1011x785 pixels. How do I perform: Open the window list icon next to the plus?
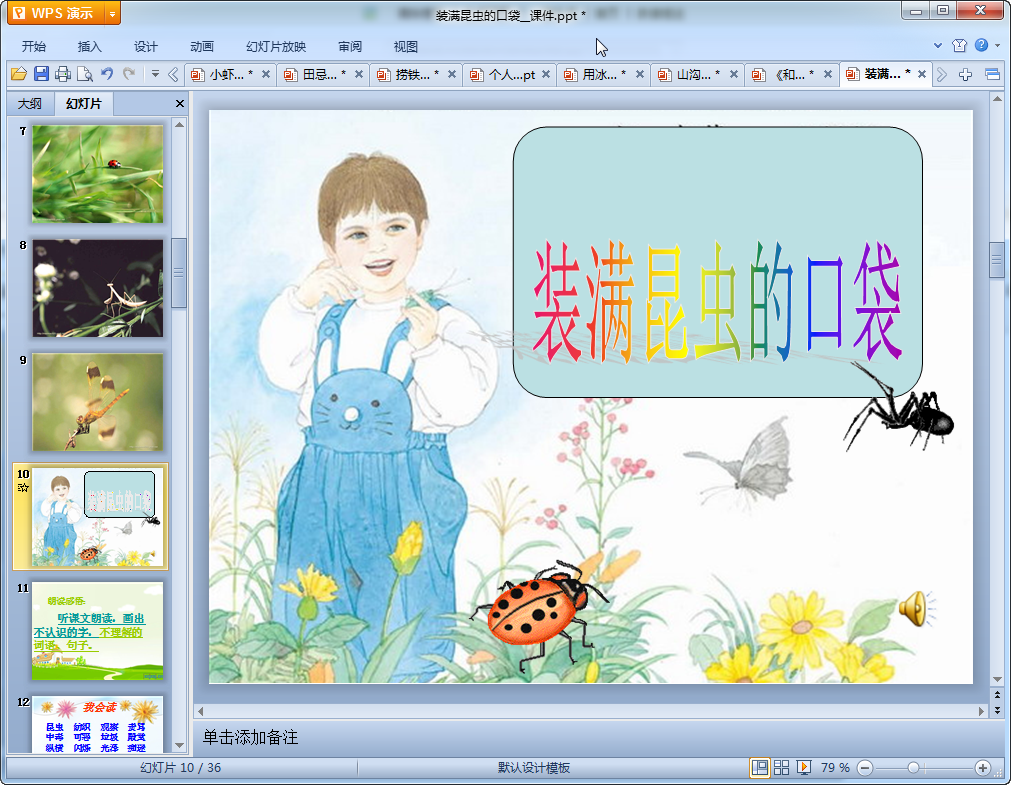click(x=992, y=75)
